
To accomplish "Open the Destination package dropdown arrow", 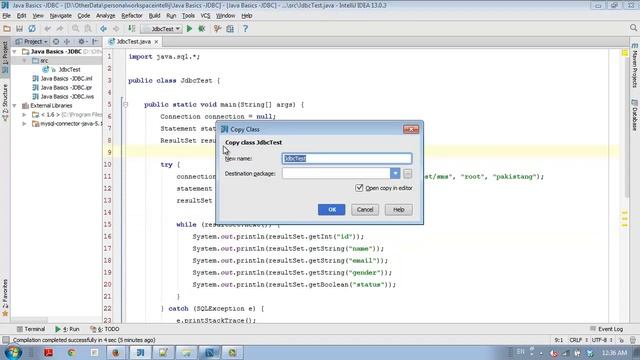I will (x=395, y=173).
